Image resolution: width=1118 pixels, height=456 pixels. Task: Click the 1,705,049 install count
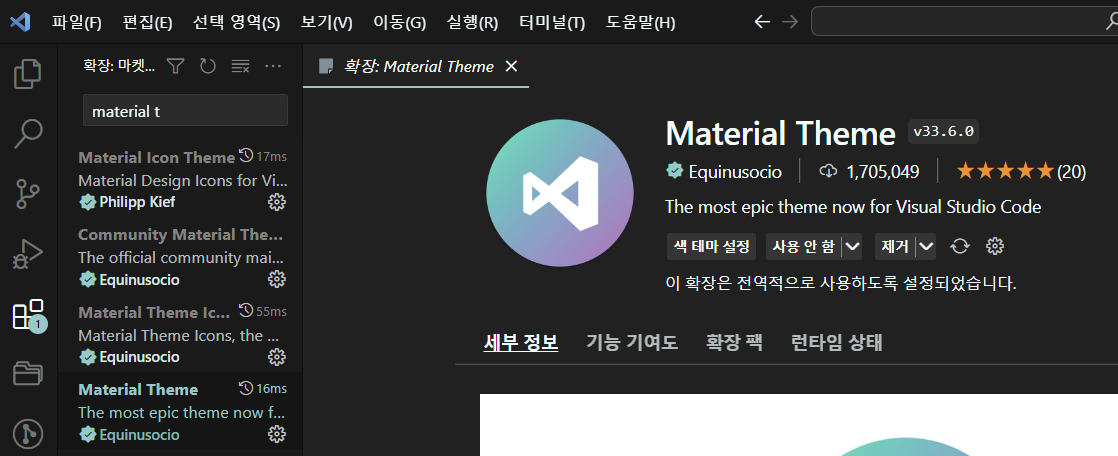[869, 172]
